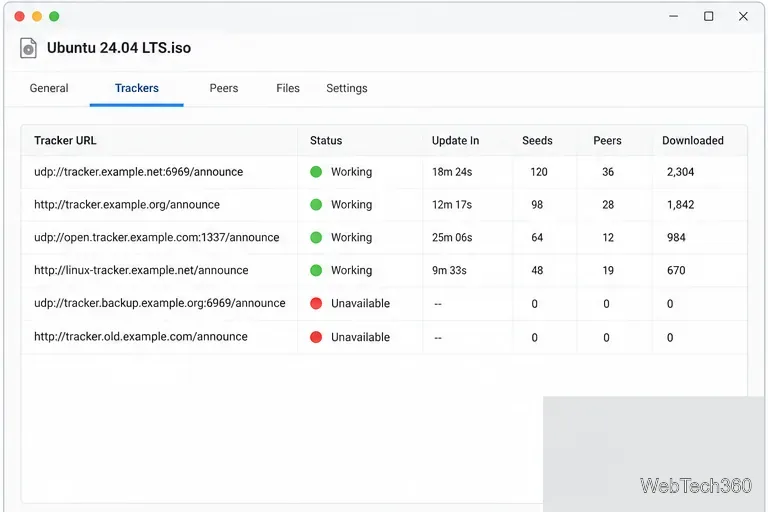The image size is (768, 512).
Task: Click the red macOS close dot
Action: (20, 16)
